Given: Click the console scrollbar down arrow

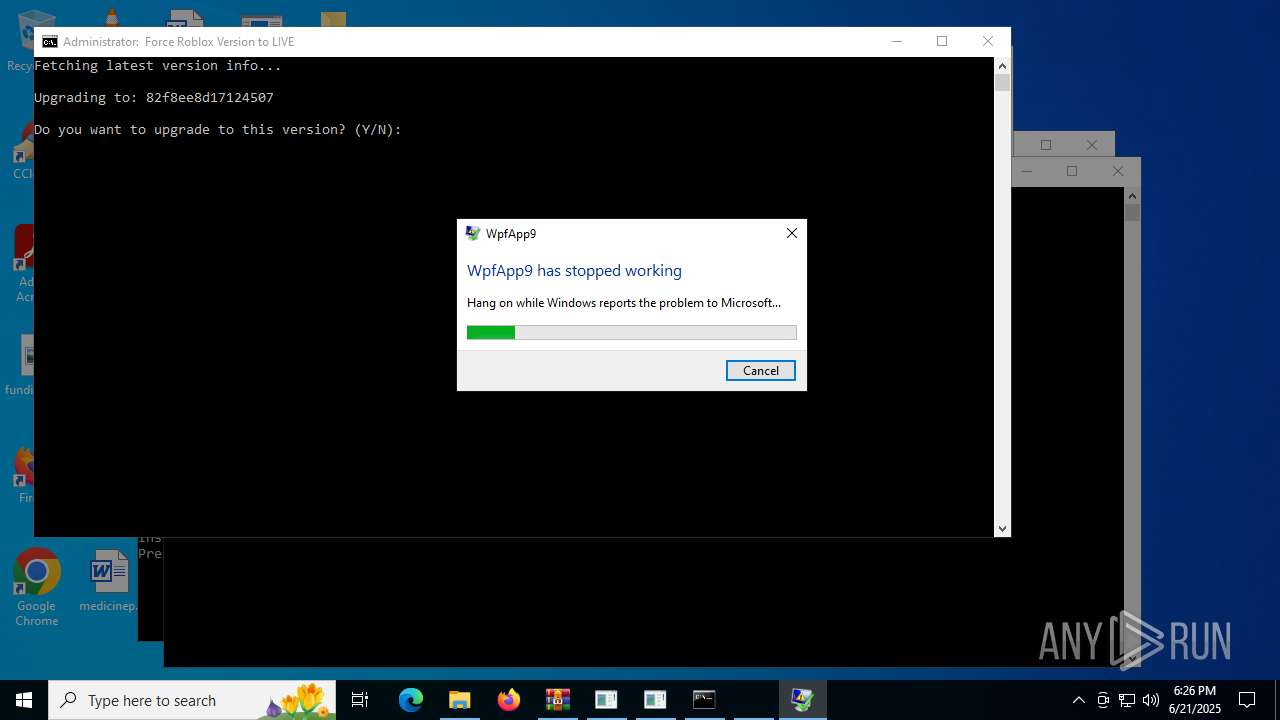Looking at the screenshot, I should (x=1002, y=528).
